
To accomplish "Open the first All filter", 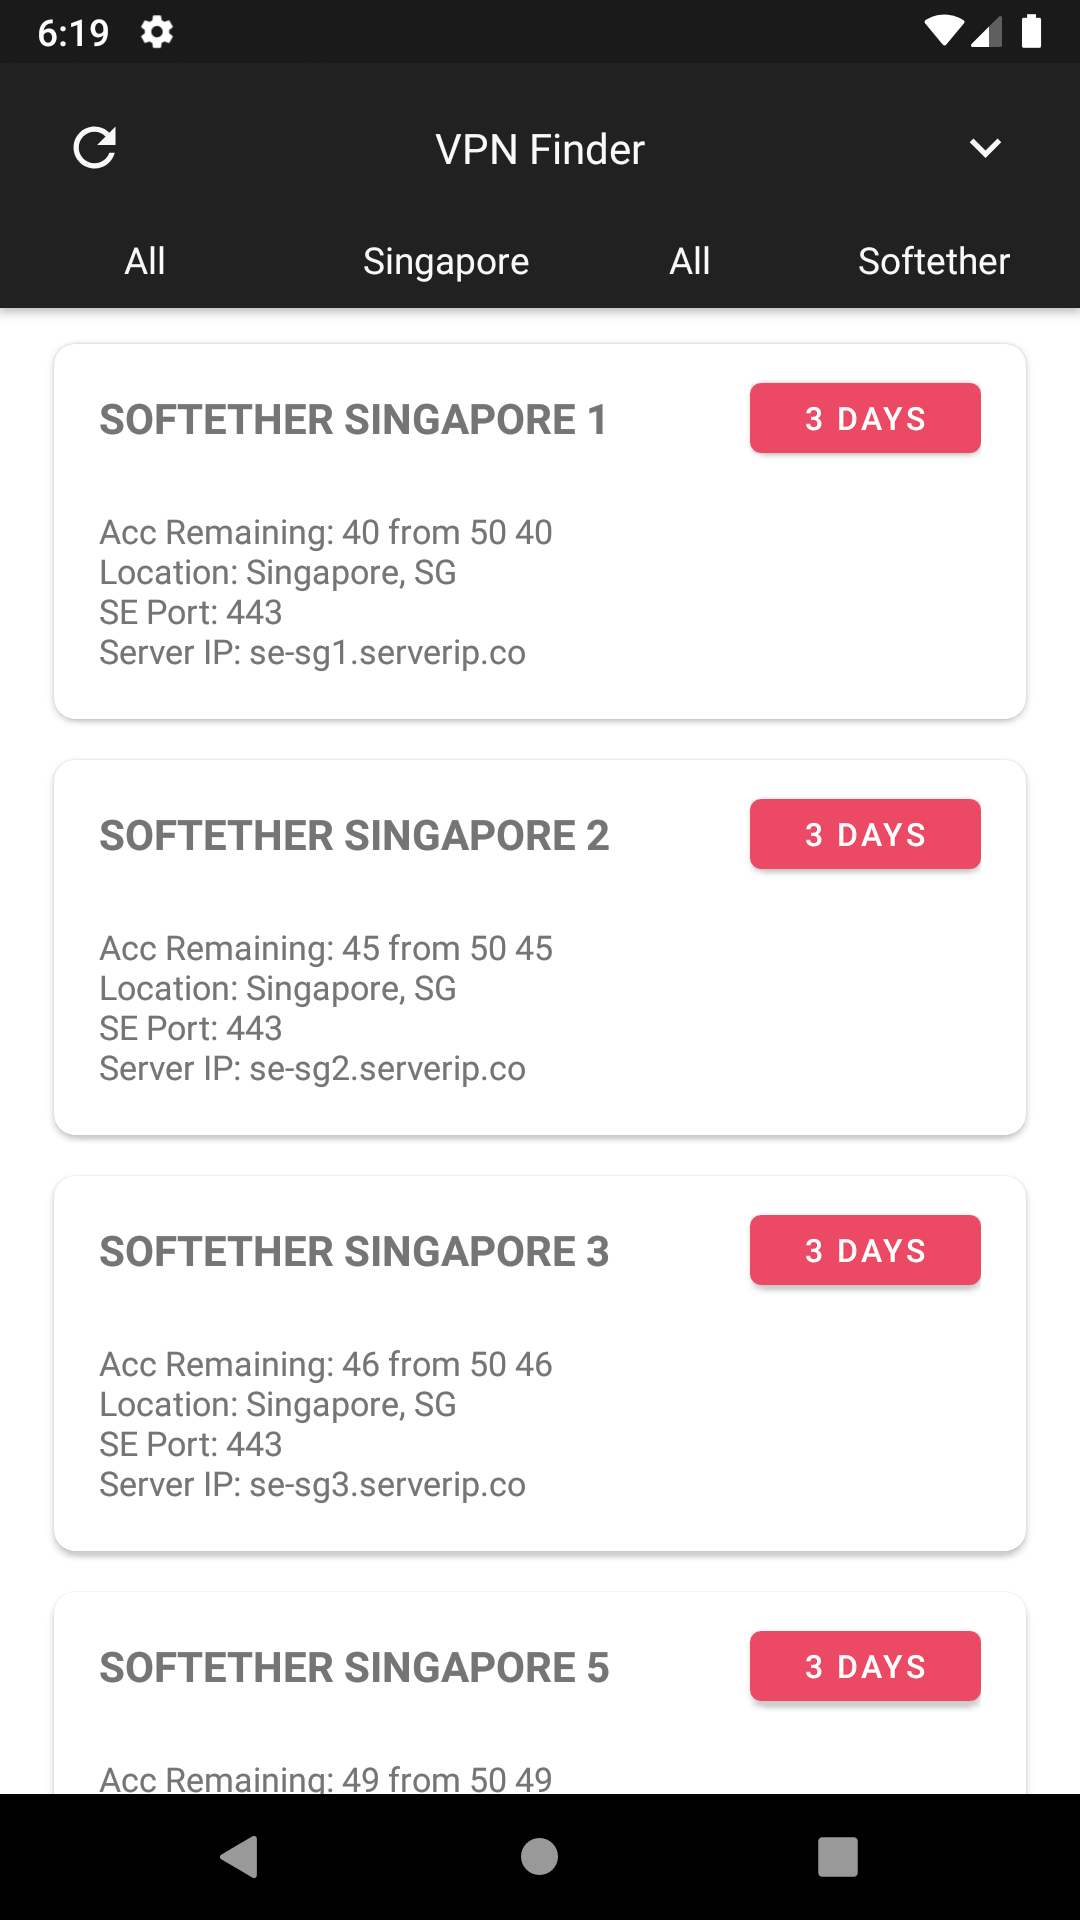I will pyautogui.click(x=145, y=261).
